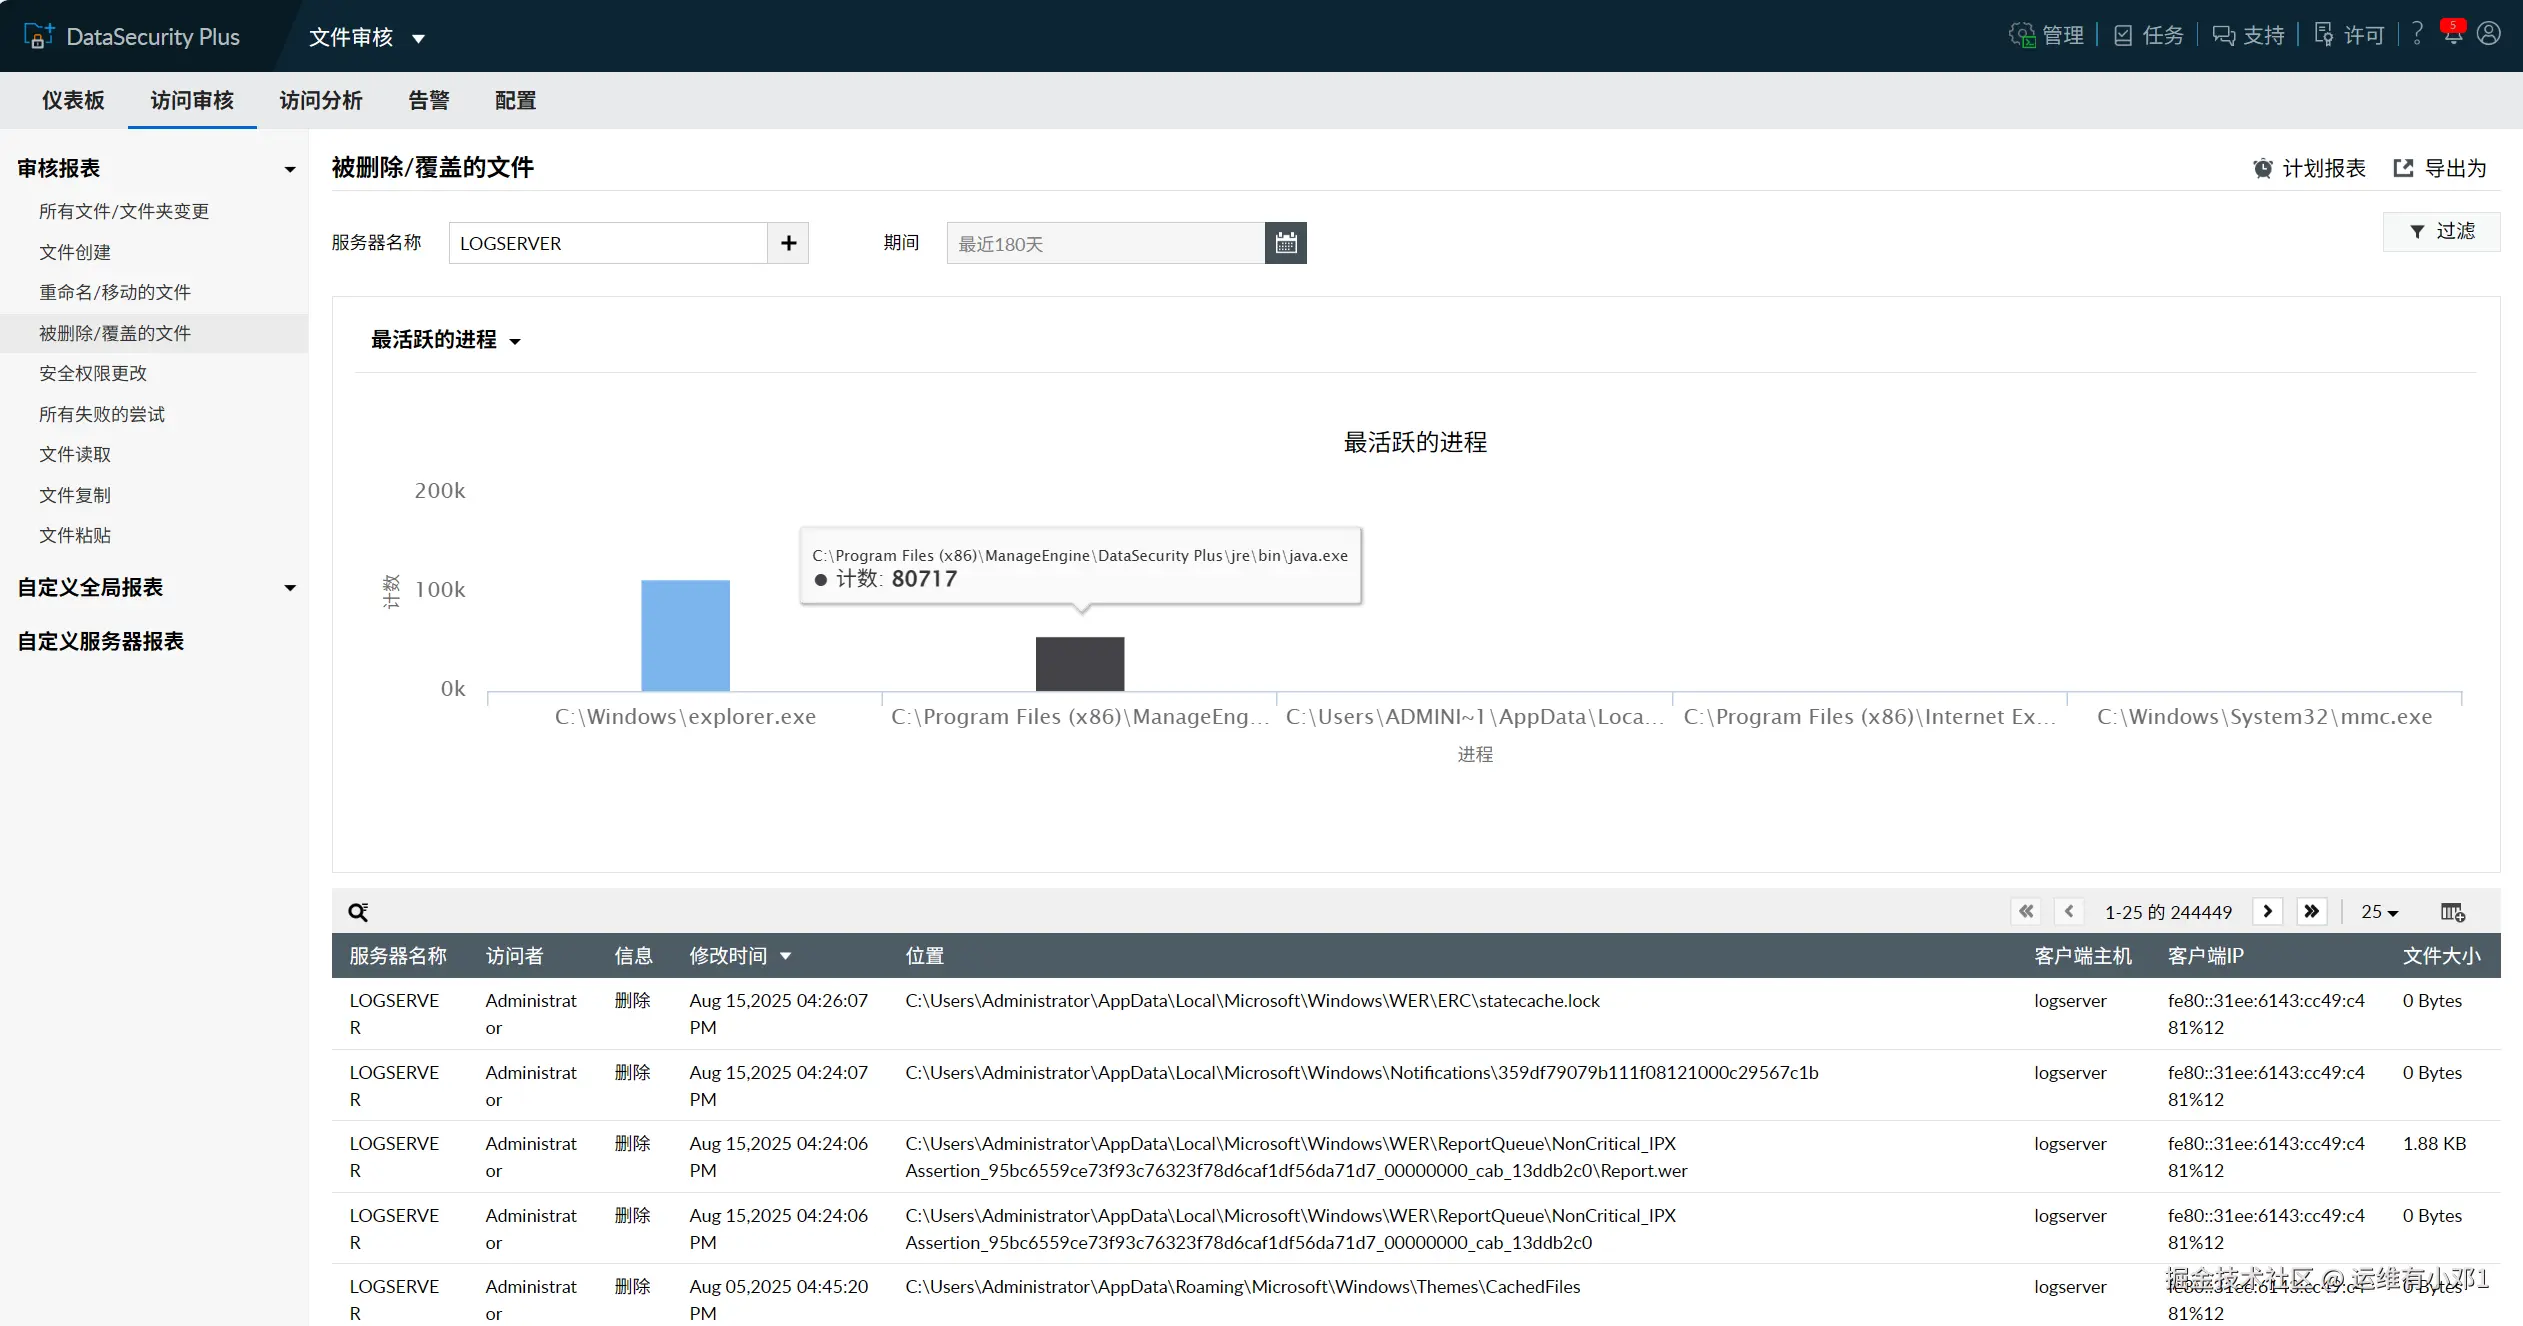This screenshot has width=2523, height=1326.
Task: Click the help question mark icon
Action: point(2417,34)
